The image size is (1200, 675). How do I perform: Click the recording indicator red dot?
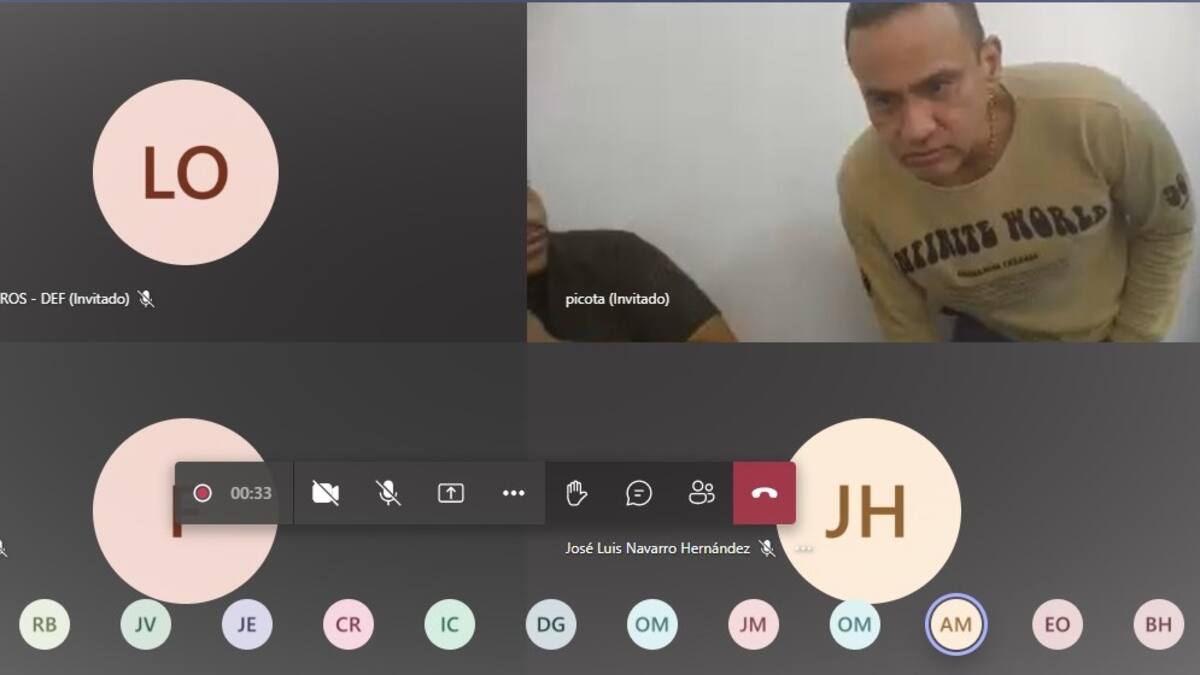tap(203, 493)
